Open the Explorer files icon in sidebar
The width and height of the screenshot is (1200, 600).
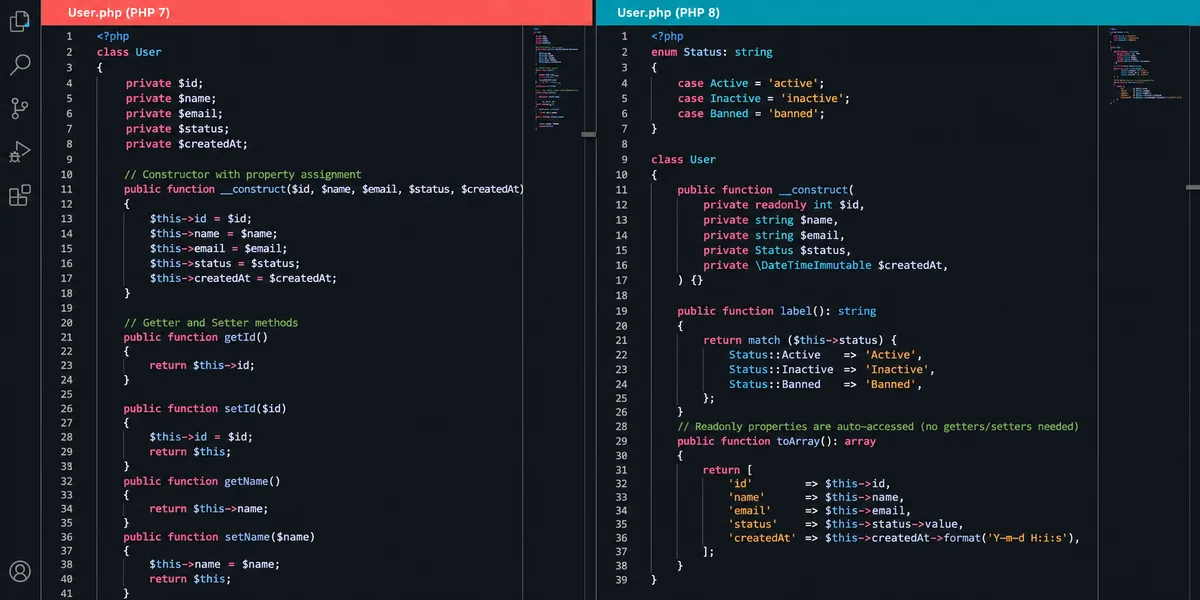19,21
